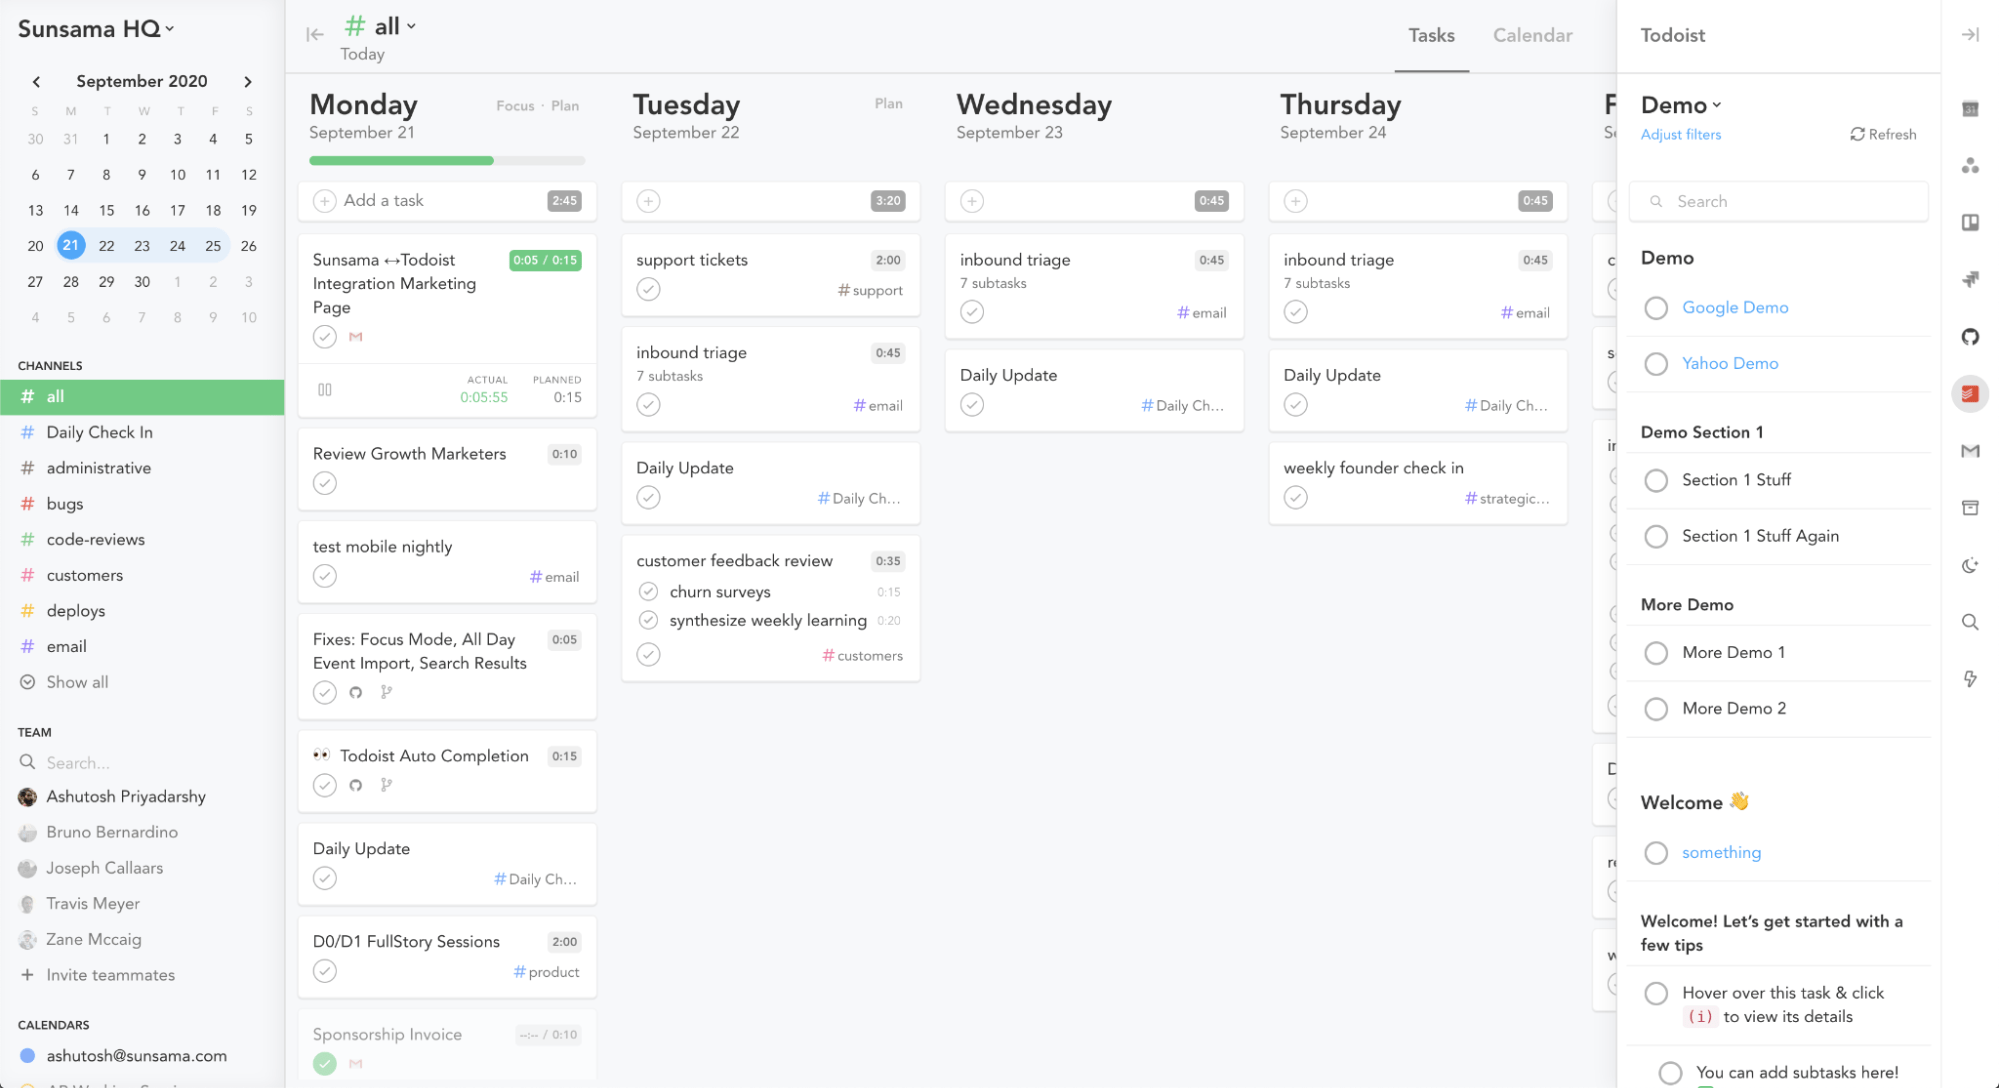Pause the running timer on the Todoist task
This screenshot has width=1999, height=1089.
325,390
